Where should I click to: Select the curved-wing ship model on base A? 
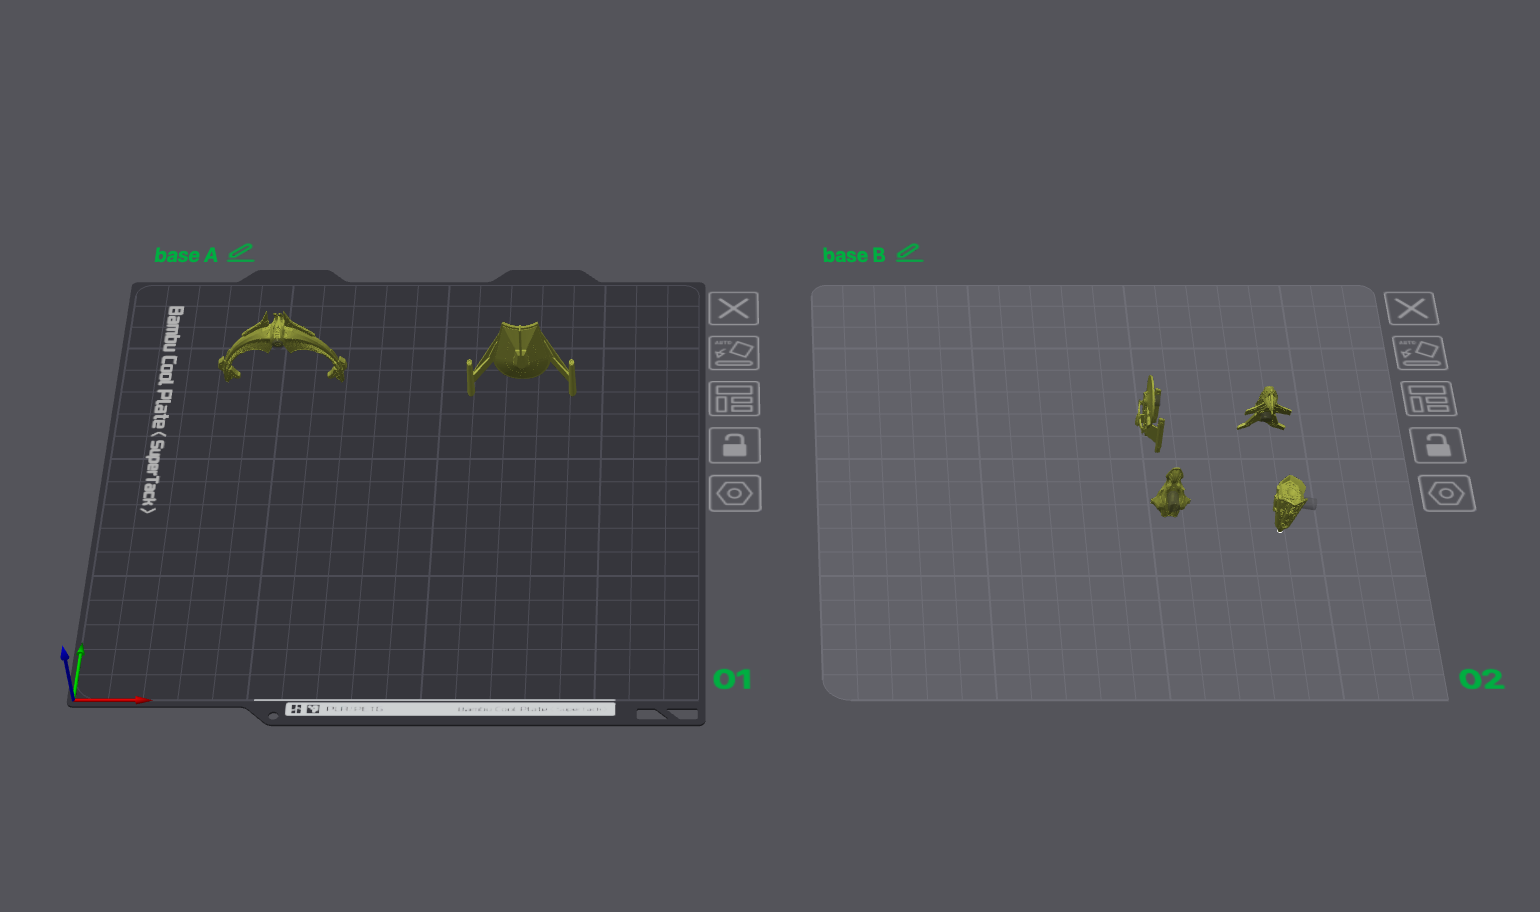point(283,346)
